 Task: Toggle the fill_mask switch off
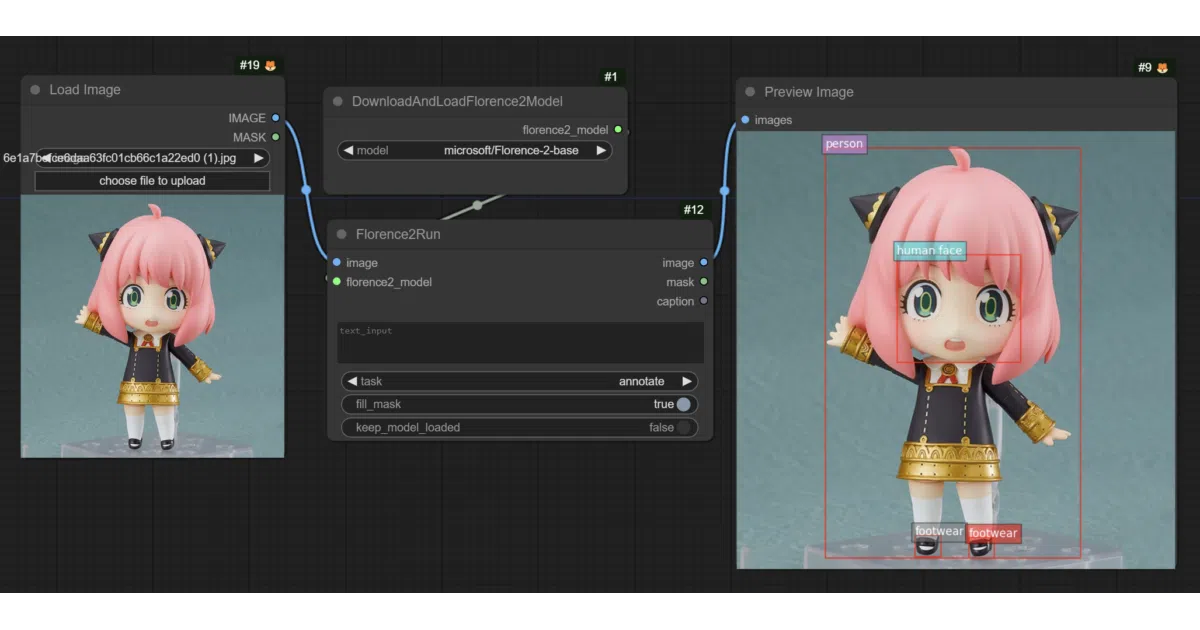click(684, 404)
